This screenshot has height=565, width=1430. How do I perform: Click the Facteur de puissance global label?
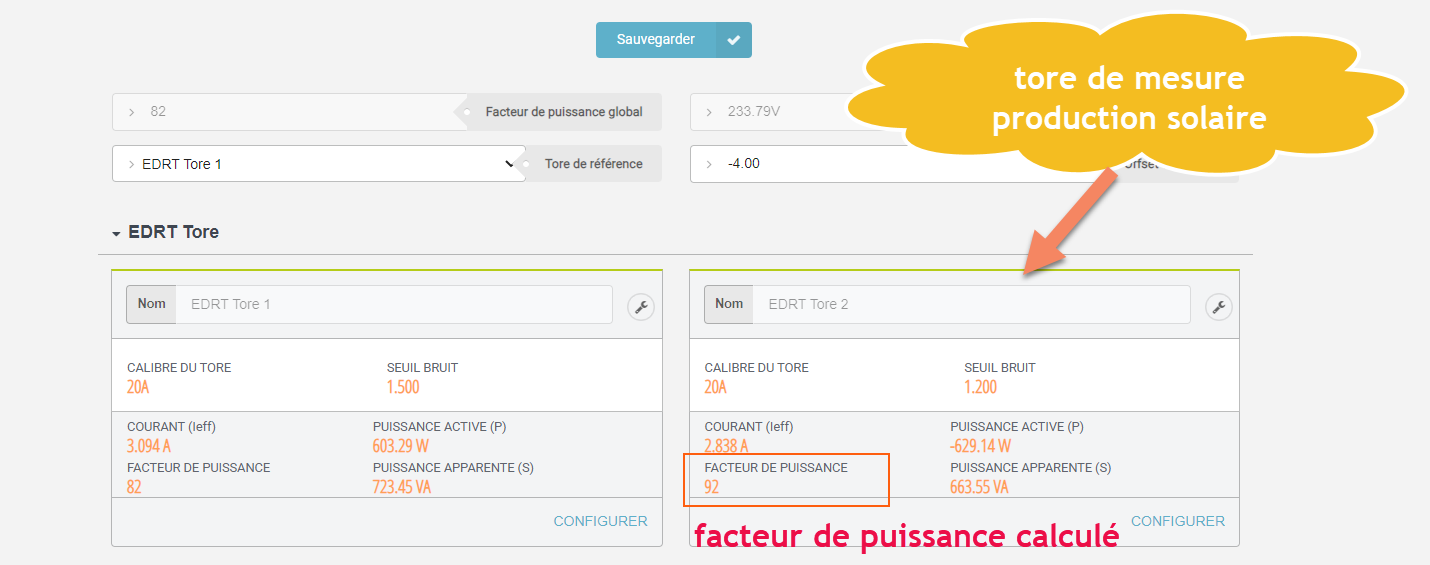click(564, 112)
